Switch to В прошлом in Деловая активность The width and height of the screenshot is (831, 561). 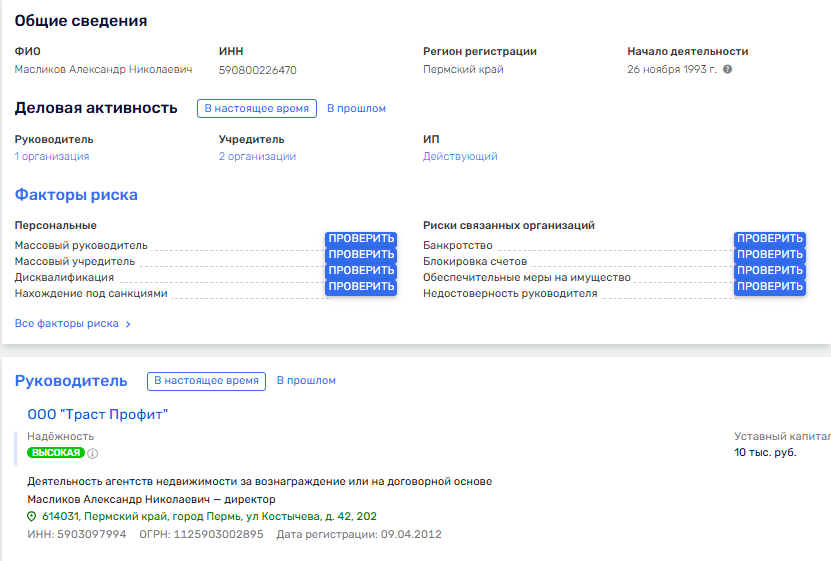pos(356,108)
